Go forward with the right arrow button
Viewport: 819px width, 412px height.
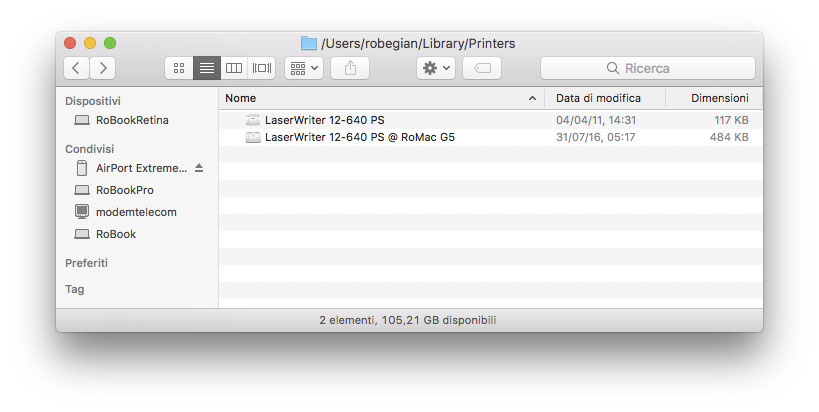pyautogui.click(x=103, y=68)
